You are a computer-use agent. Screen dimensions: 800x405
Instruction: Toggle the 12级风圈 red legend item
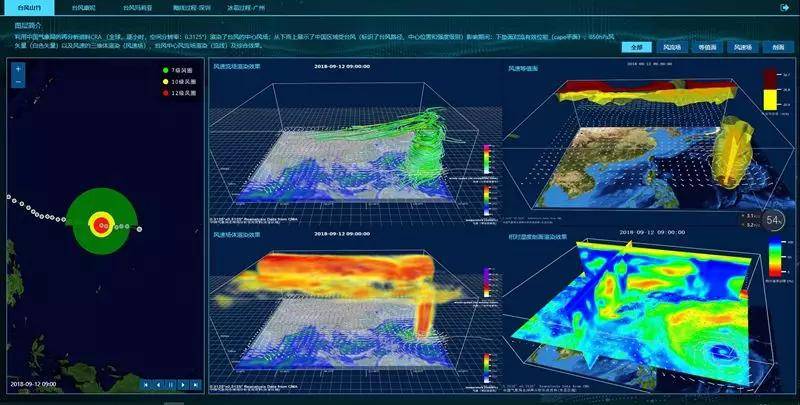[x=176, y=93]
